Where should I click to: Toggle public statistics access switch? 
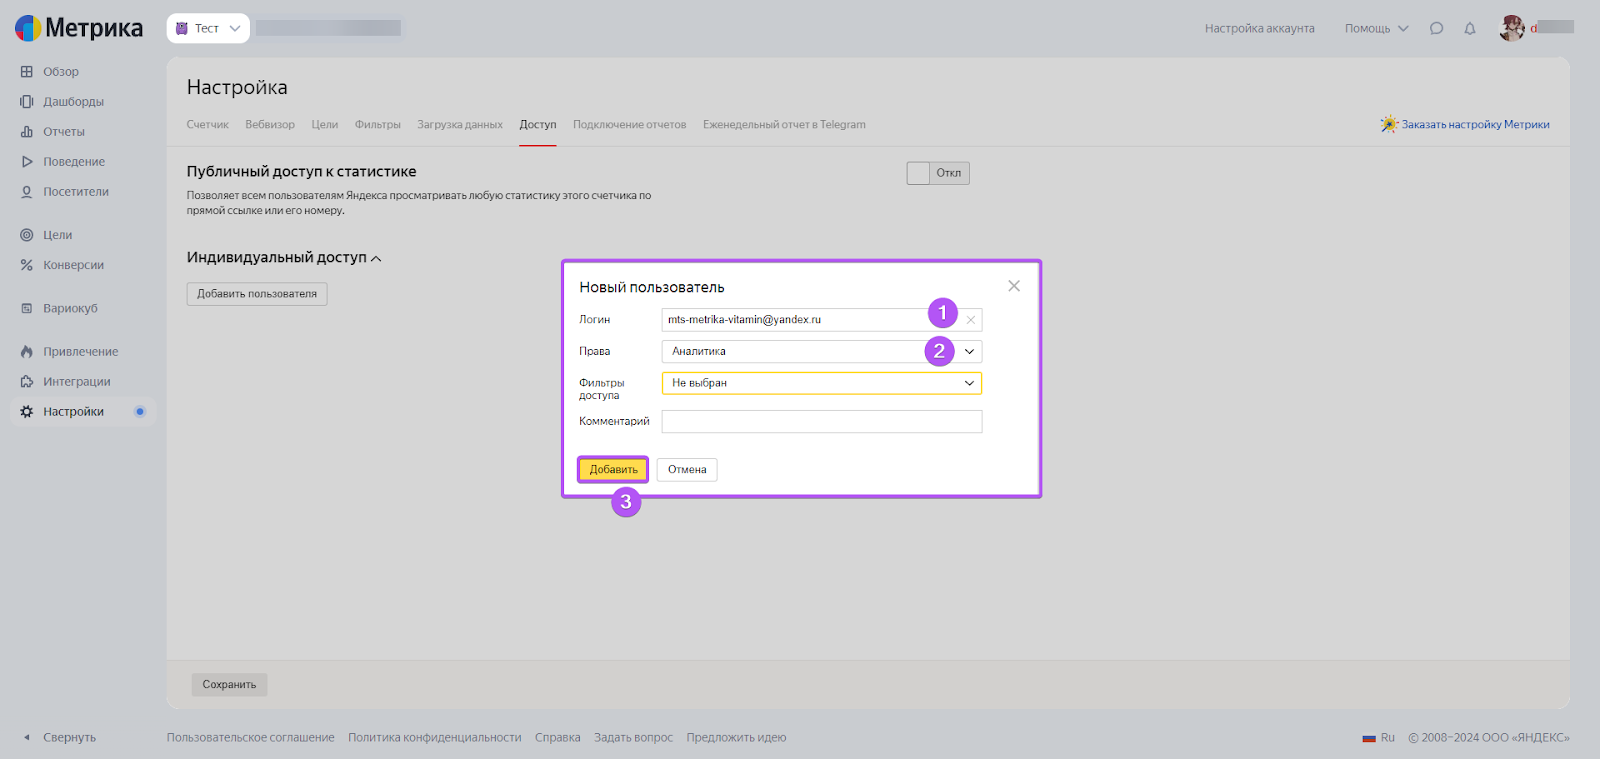(x=937, y=173)
